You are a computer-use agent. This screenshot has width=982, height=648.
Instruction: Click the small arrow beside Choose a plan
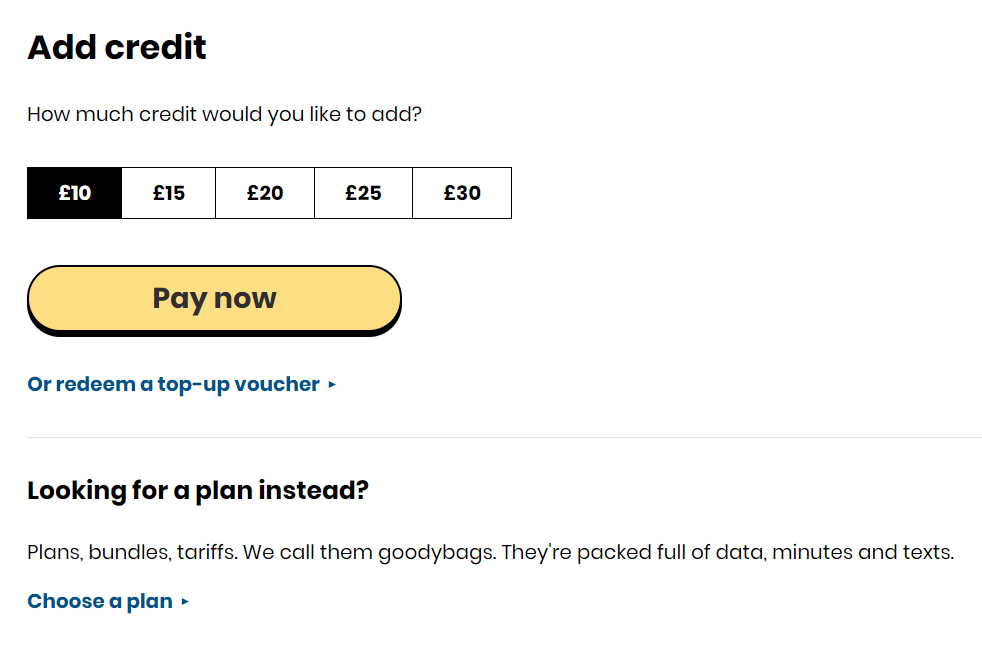click(x=185, y=602)
